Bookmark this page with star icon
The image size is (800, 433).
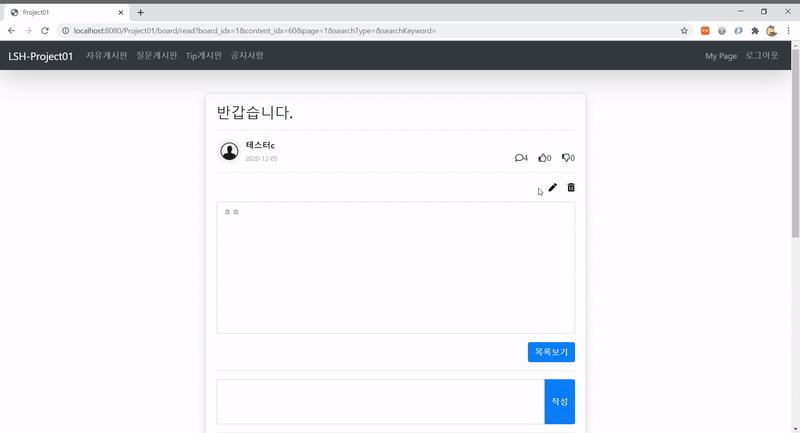point(684,31)
